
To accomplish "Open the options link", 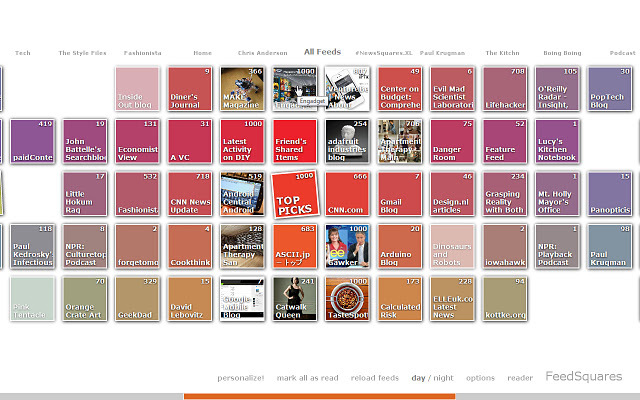I will pos(480,378).
